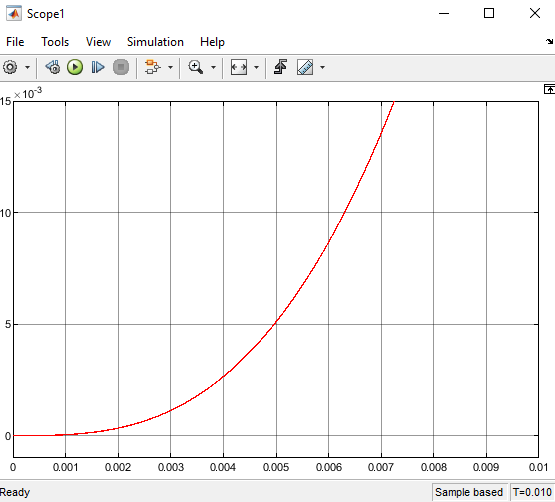Expand the block highlight dropdown arrow
The height and width of the screenshot is (502, 555).
[170, 67]
